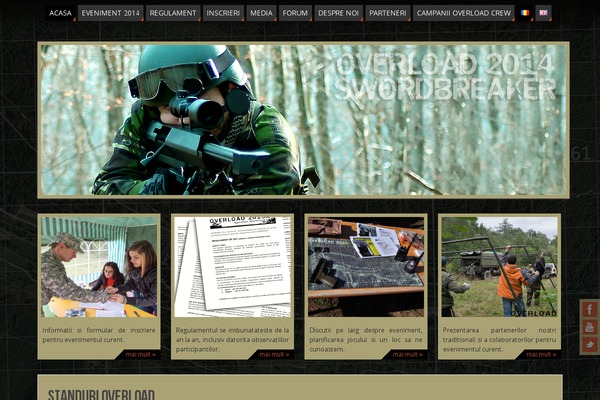Viewport: 600px width, 400px height.
Task: Click text 'Informatii si formular de inscriere'
Action: (99, 330)
